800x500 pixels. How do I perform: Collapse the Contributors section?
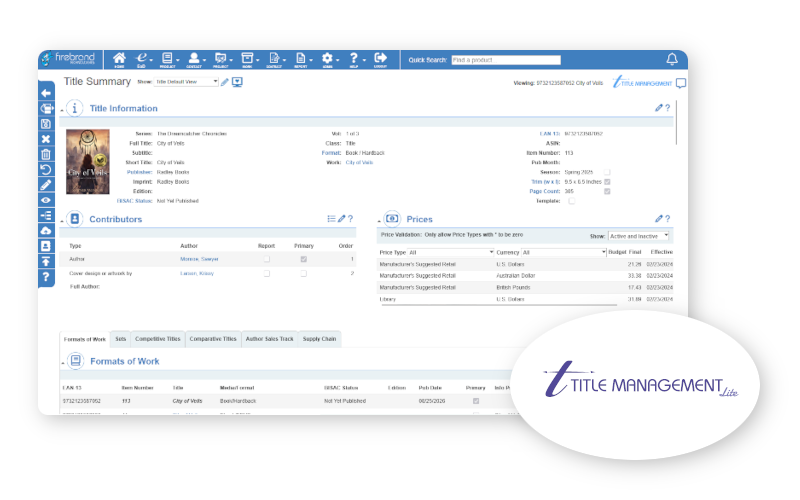pyautogui.click(x=62, y=220)
